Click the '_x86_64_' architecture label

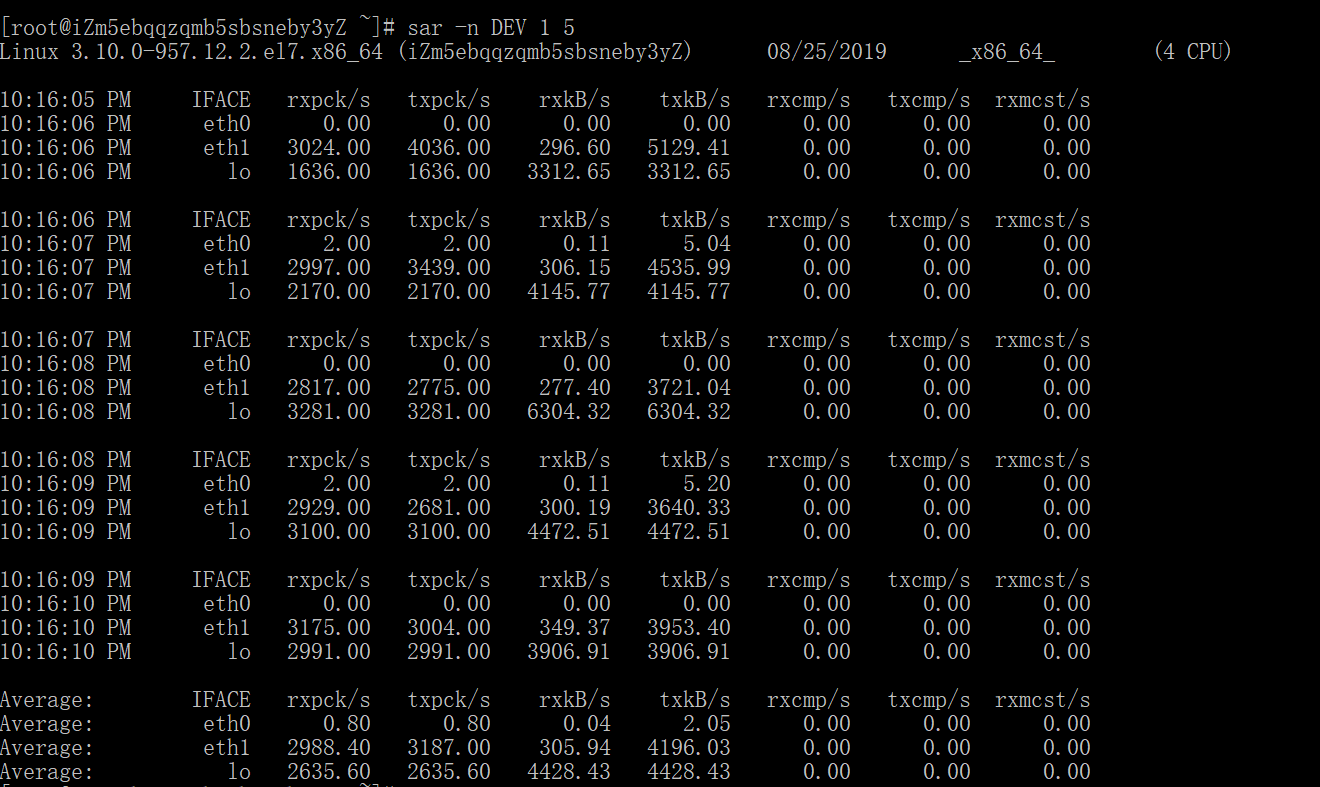coord(1006,51)
